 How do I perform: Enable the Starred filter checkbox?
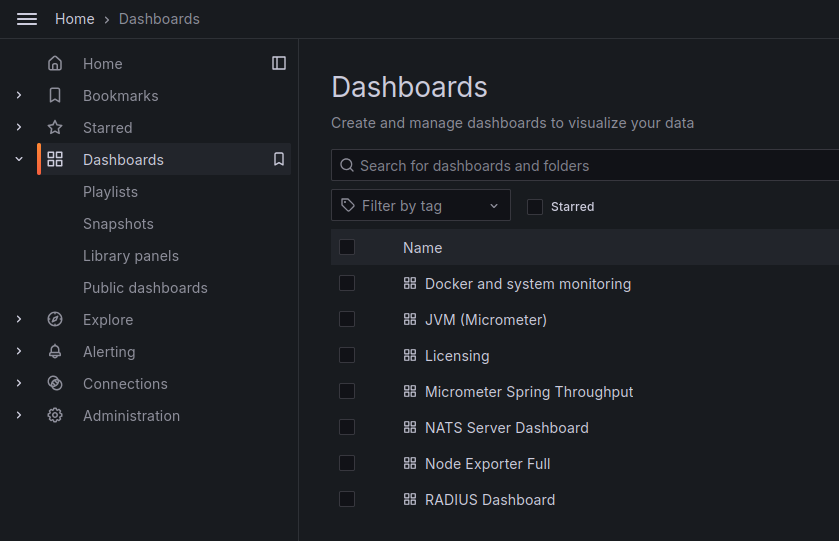pos(535,206)
